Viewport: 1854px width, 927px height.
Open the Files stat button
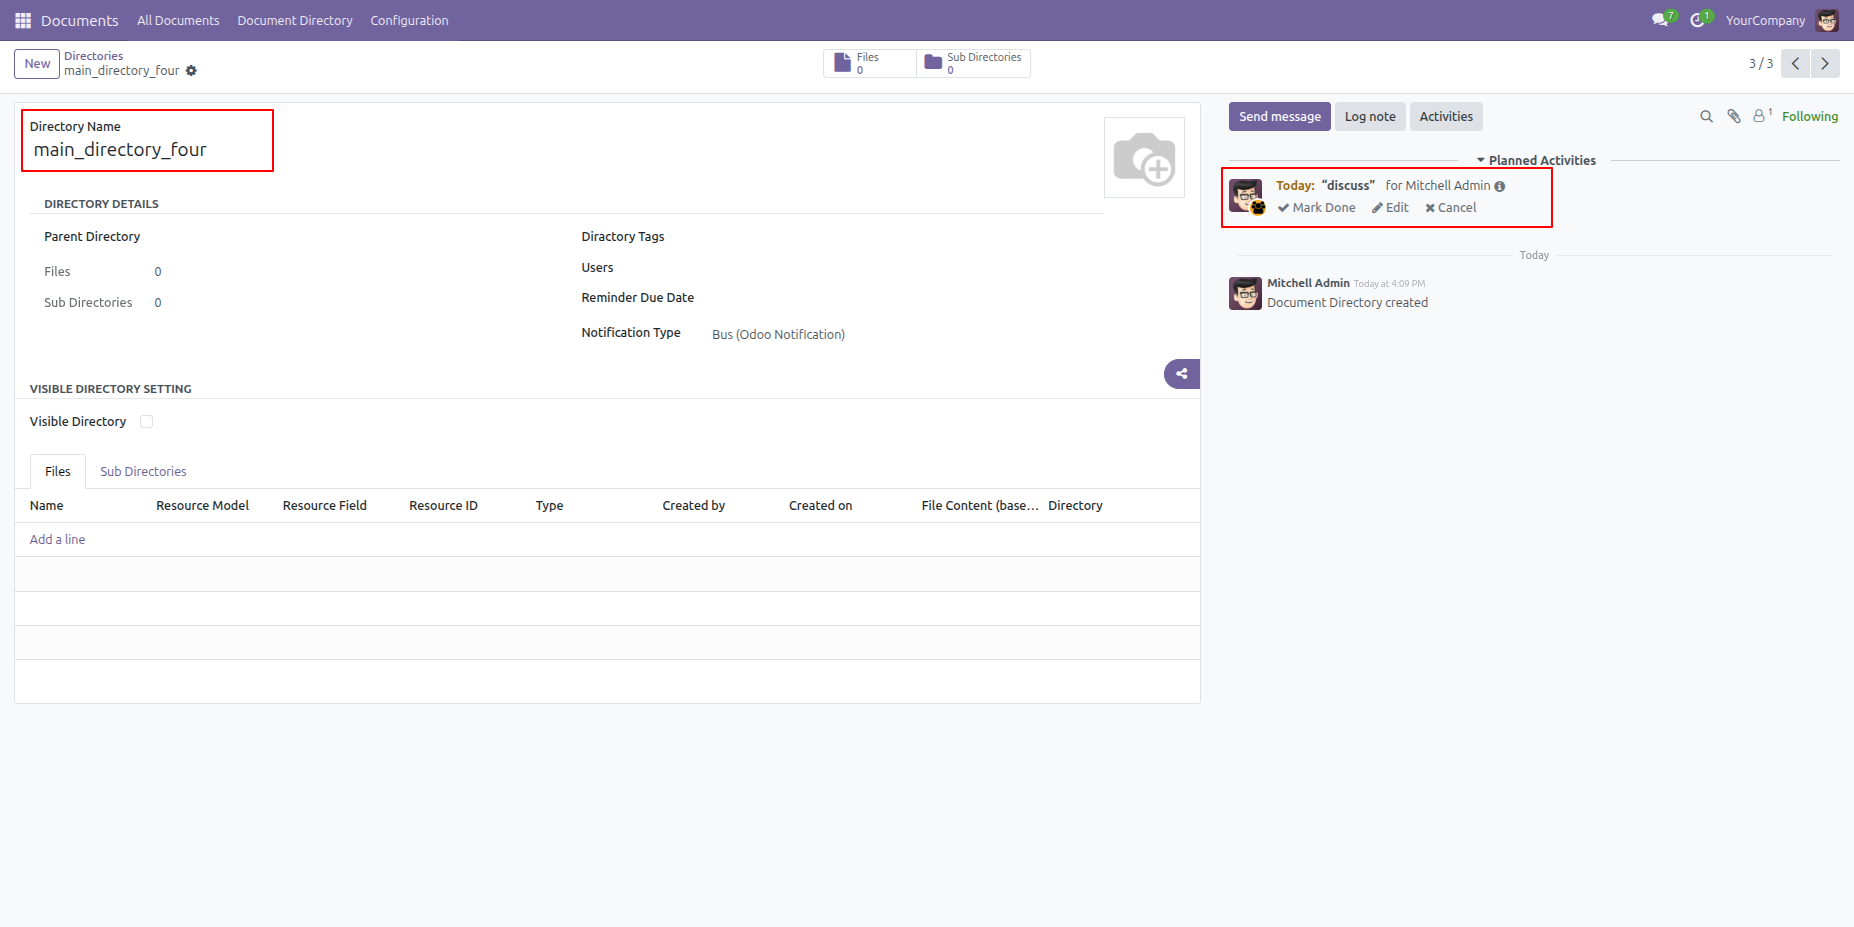(x=869, y=63)
